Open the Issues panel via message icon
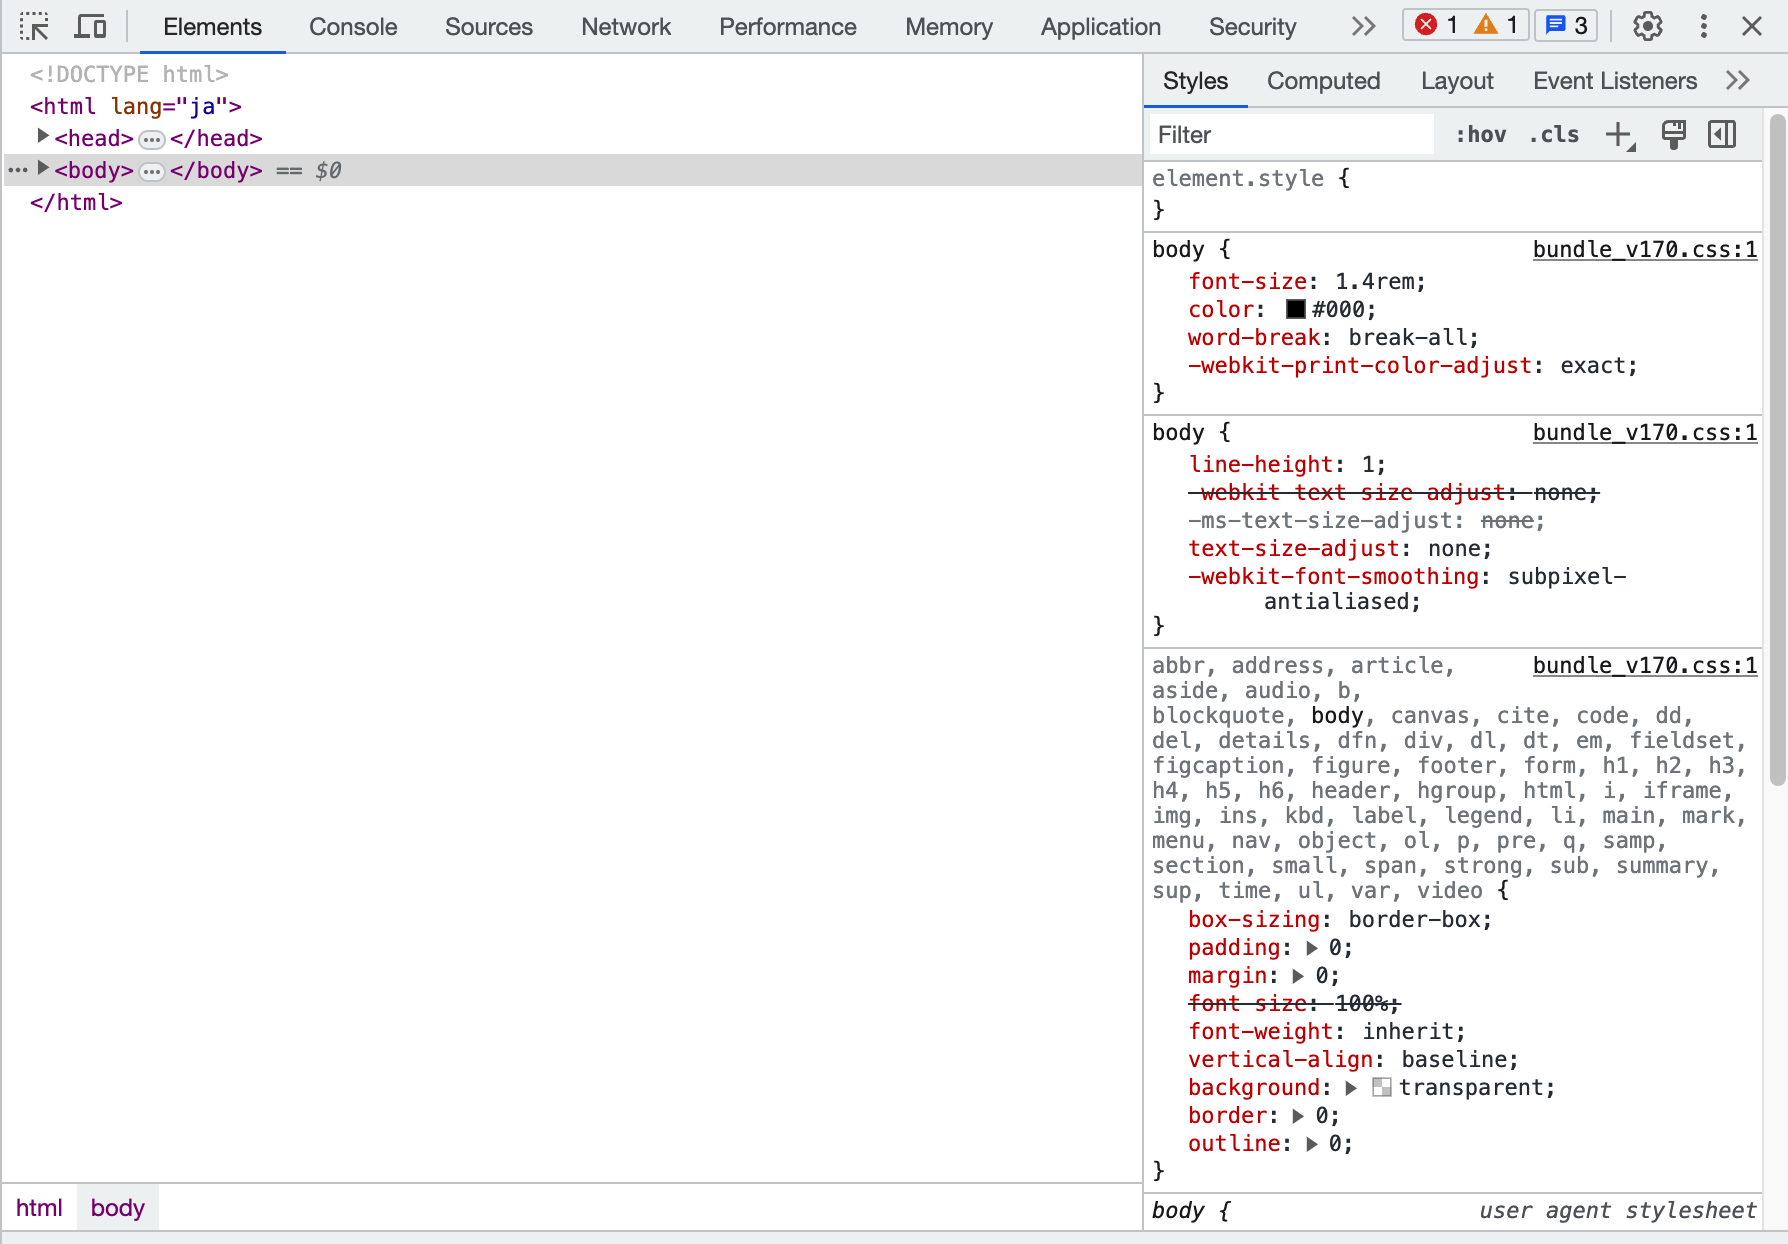Viewport: 1788px width, 1244px height. (x=1565, y=26)
